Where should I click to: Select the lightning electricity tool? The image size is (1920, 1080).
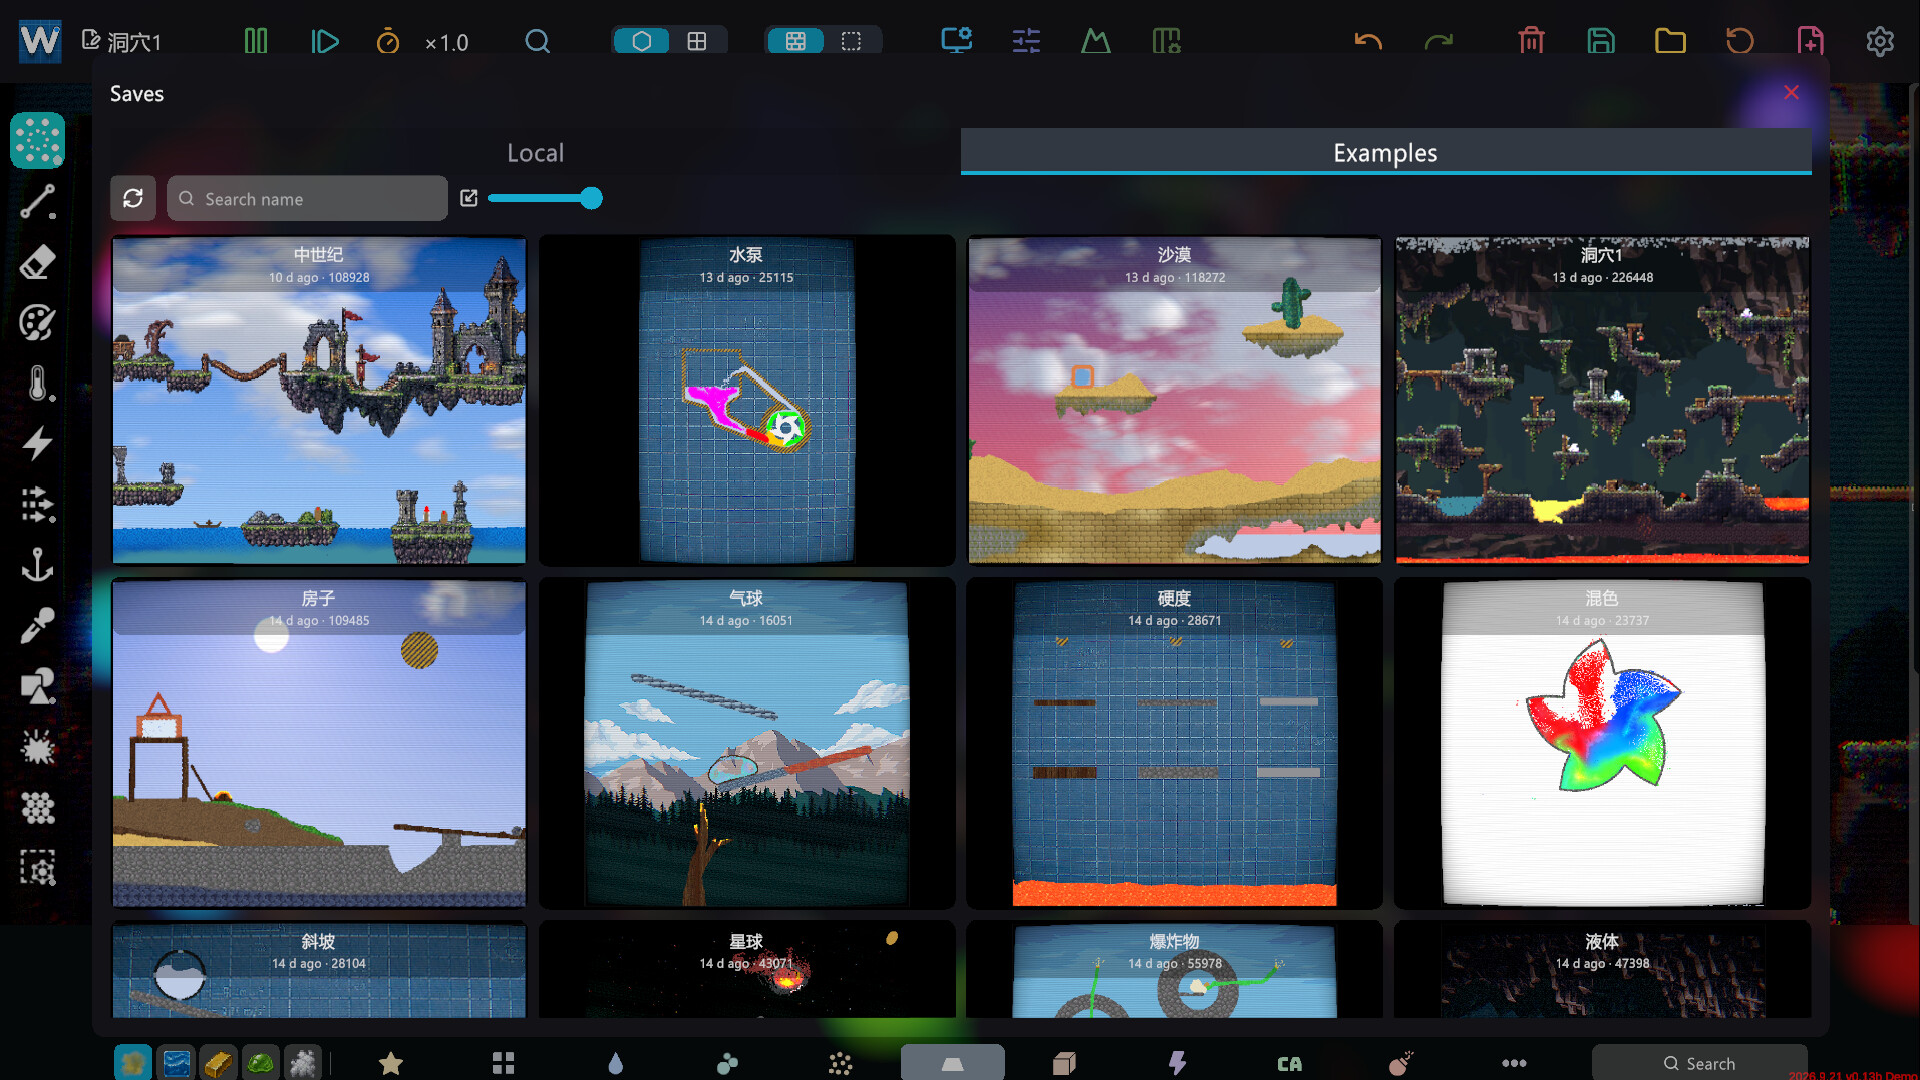pyautogui.click(x=38, y=444)
